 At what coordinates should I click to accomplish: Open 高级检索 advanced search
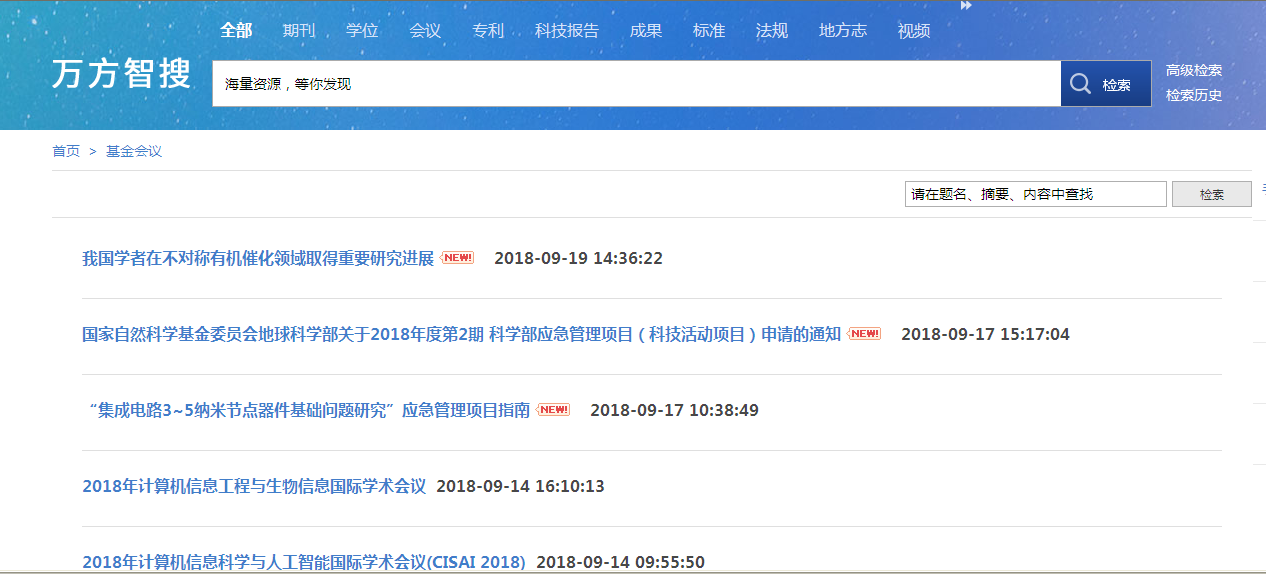(x=1193, y=71)
